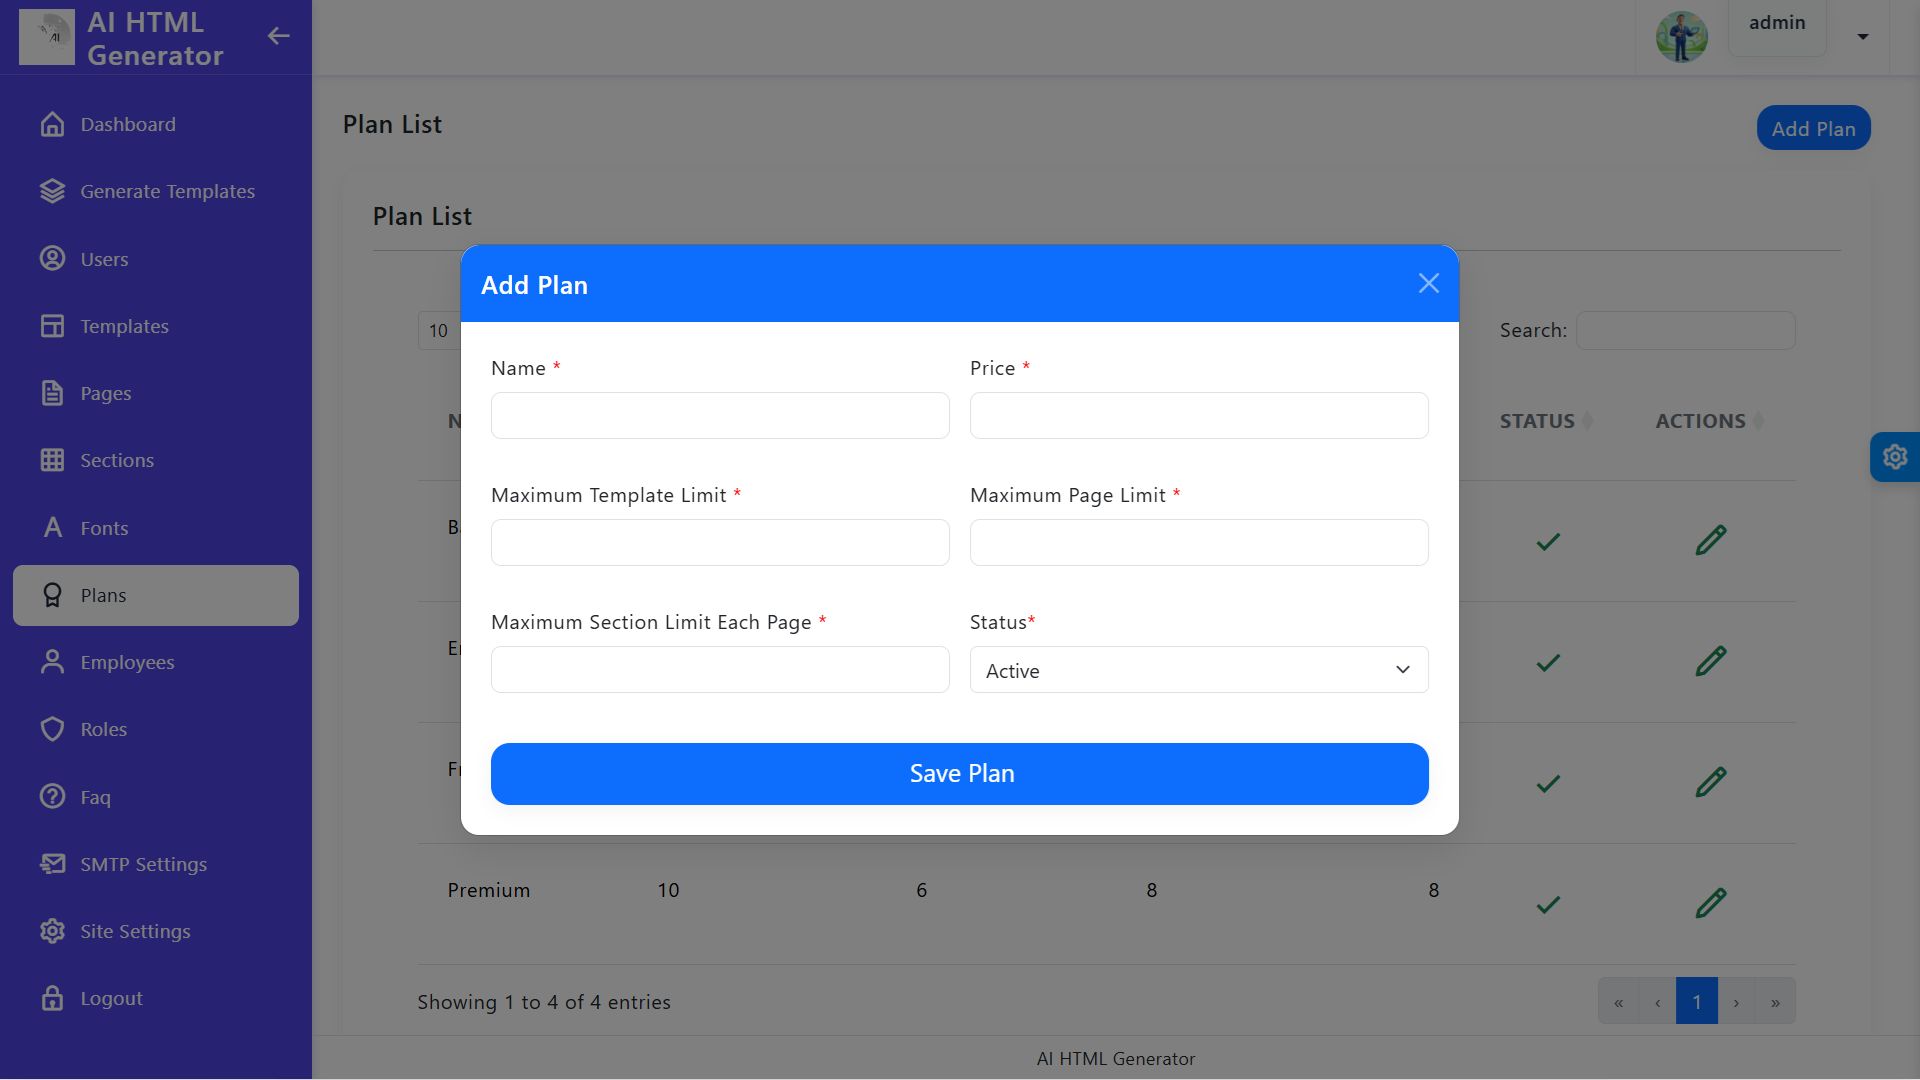Open Generate Templates layers icon
1920x1080 pixels.
52,191
